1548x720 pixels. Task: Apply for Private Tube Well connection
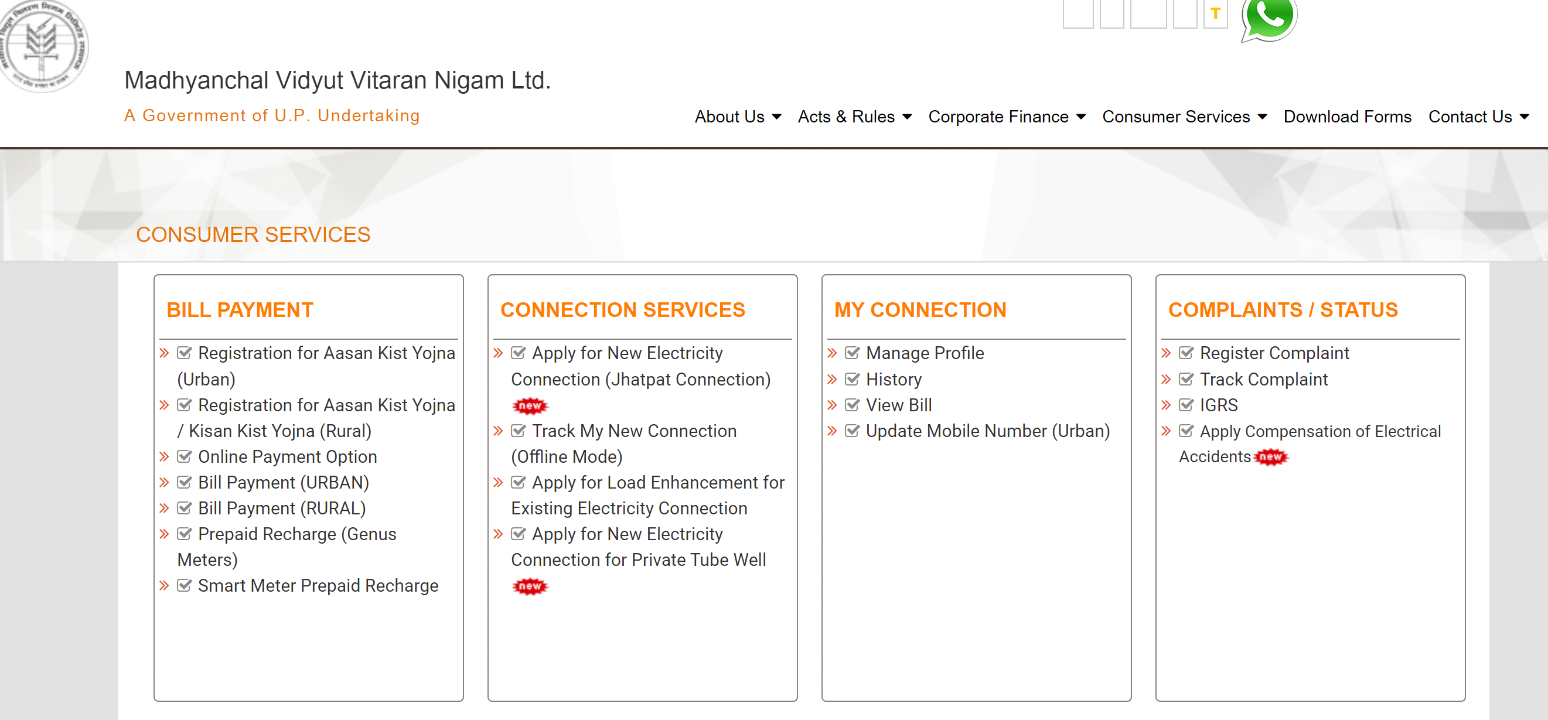pyautogui.click(x=639, y=547)
